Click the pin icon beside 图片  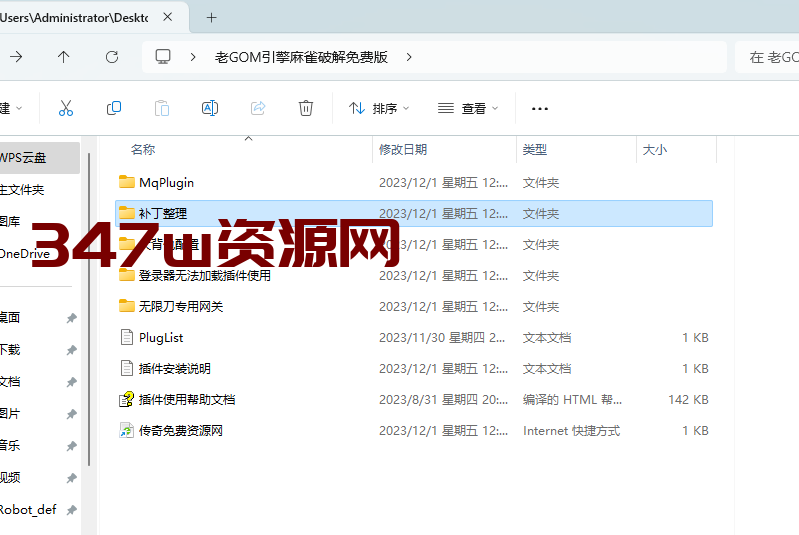(71, 414)
